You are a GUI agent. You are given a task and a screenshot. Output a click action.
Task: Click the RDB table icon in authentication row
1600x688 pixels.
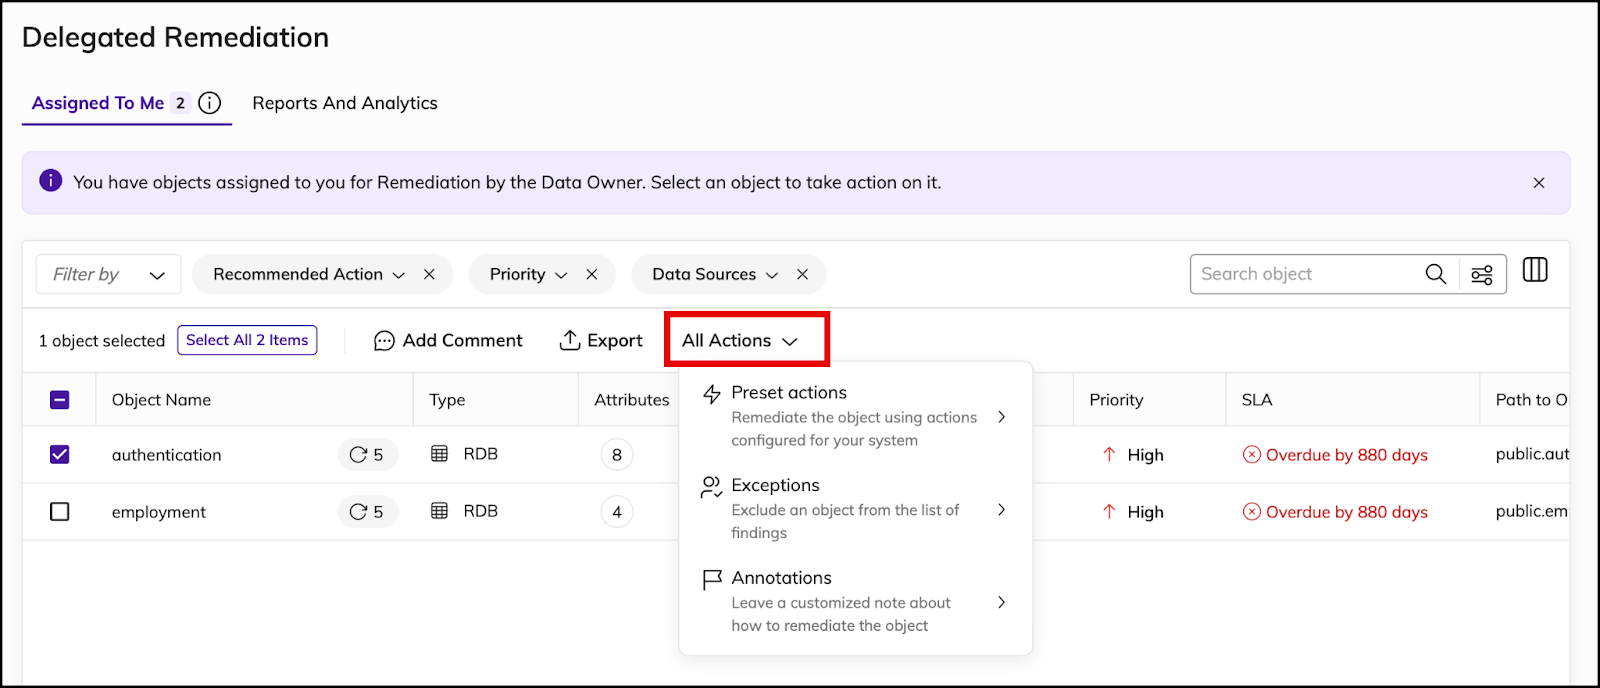click(439, 454)
